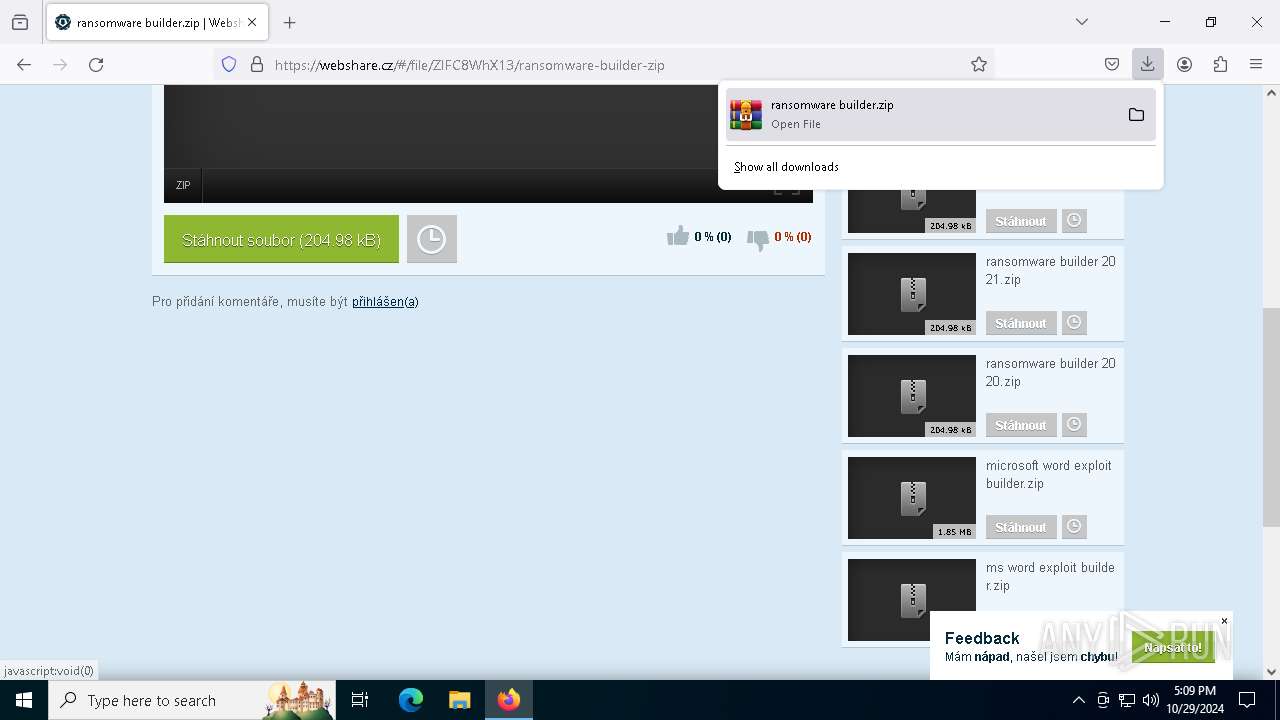Give the file a thumbs up

[x=678, y=236]
